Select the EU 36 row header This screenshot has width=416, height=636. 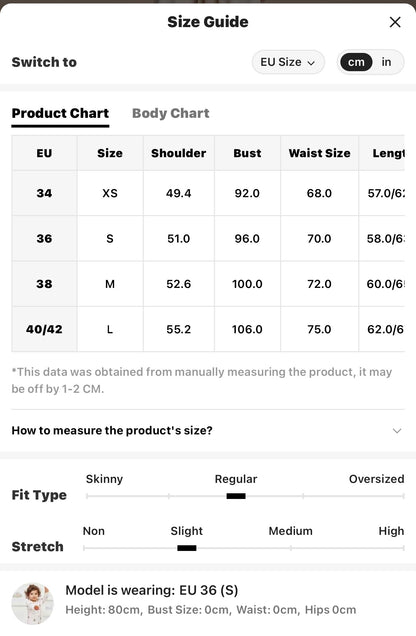[44, 238]
